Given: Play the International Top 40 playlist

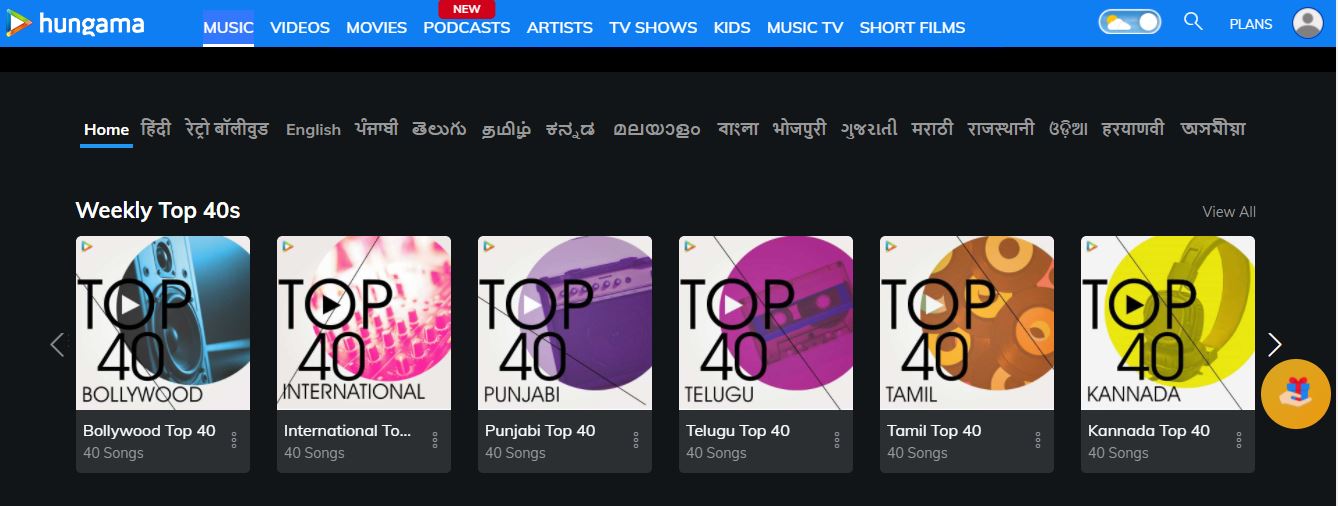Looking at the screenshot, I should click(x=331, y=305).
